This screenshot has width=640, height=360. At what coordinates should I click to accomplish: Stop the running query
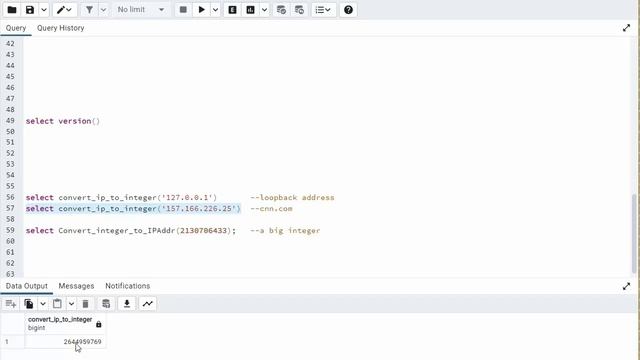(x=183, y=10)
